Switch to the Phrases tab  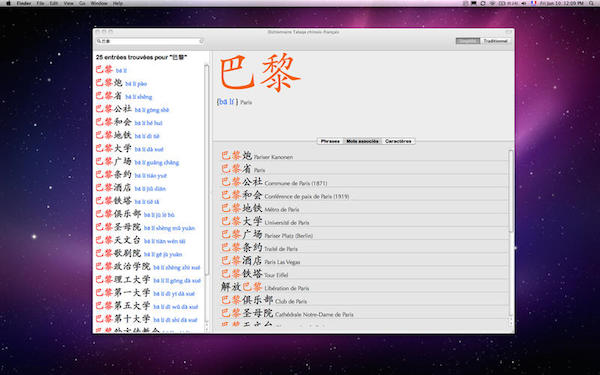(330, 141)
